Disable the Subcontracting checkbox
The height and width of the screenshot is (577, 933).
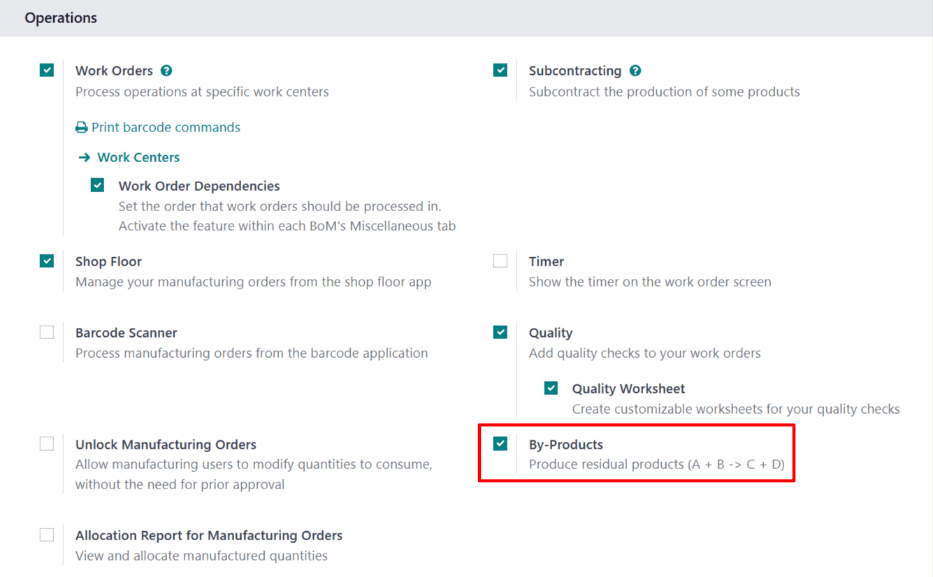point(499,70)
